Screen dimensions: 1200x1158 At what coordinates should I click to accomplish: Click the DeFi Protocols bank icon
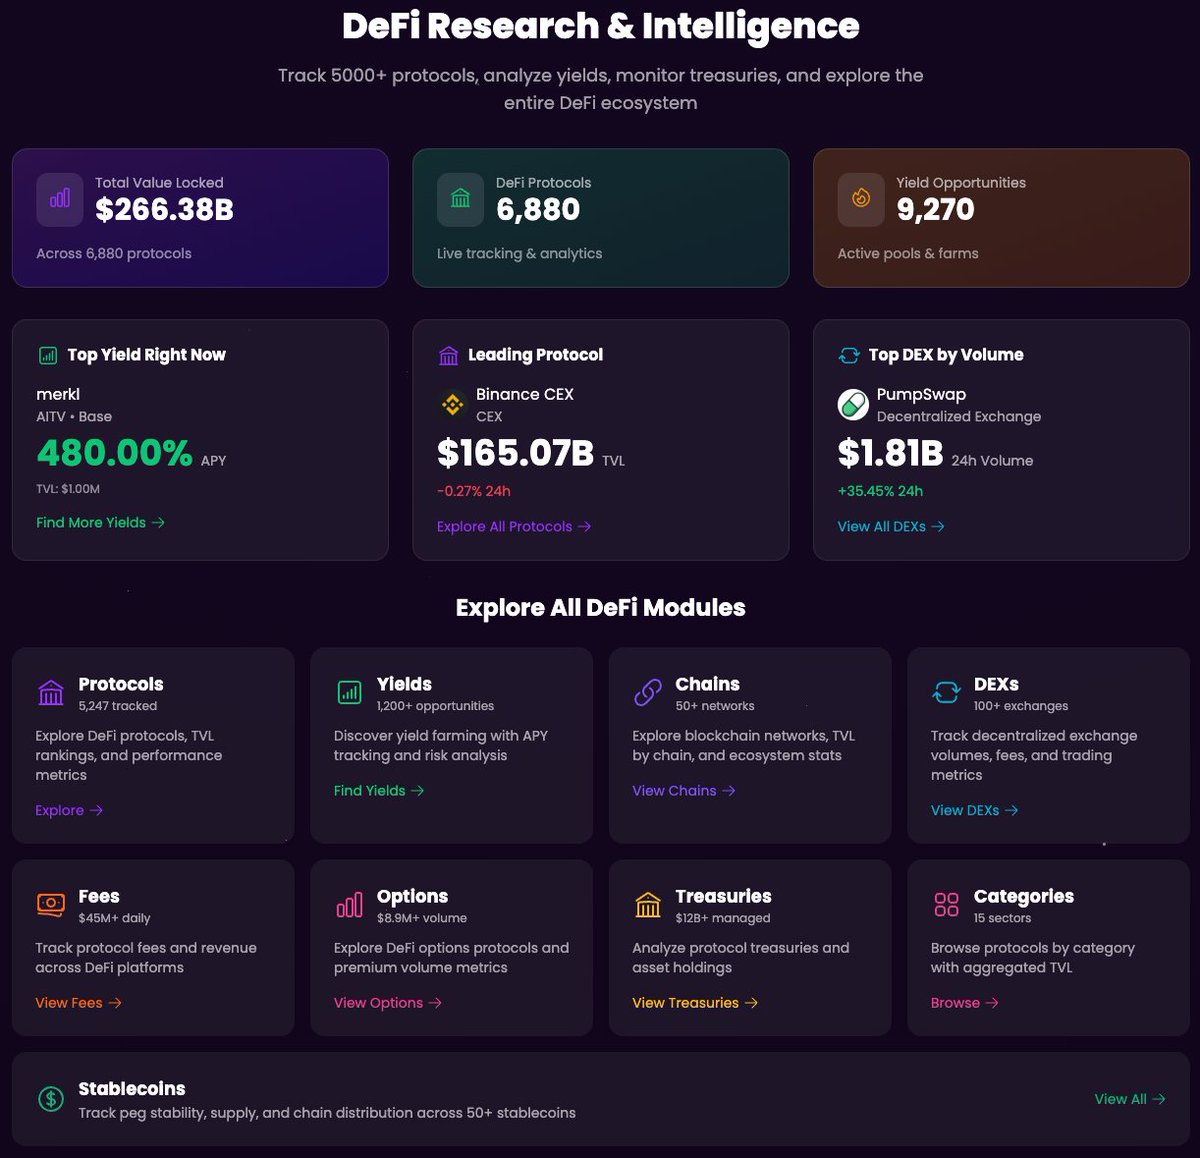[x=461, y=199]
